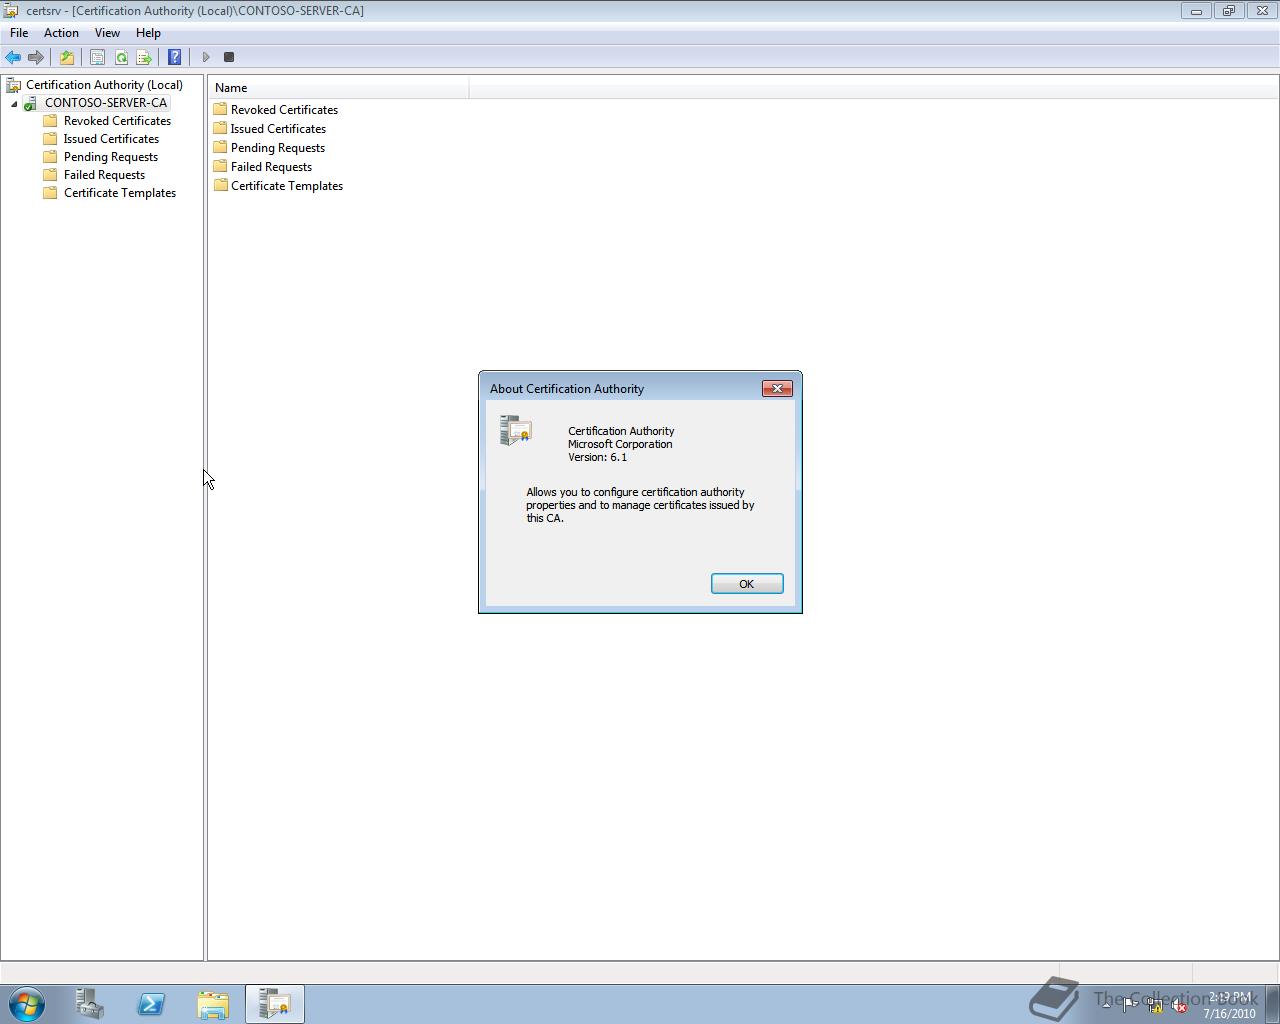Collapse the CONTOSO-SERVER-CA tree node
The height and width of the screenshot is (1024, 1280).
point(14,104)
